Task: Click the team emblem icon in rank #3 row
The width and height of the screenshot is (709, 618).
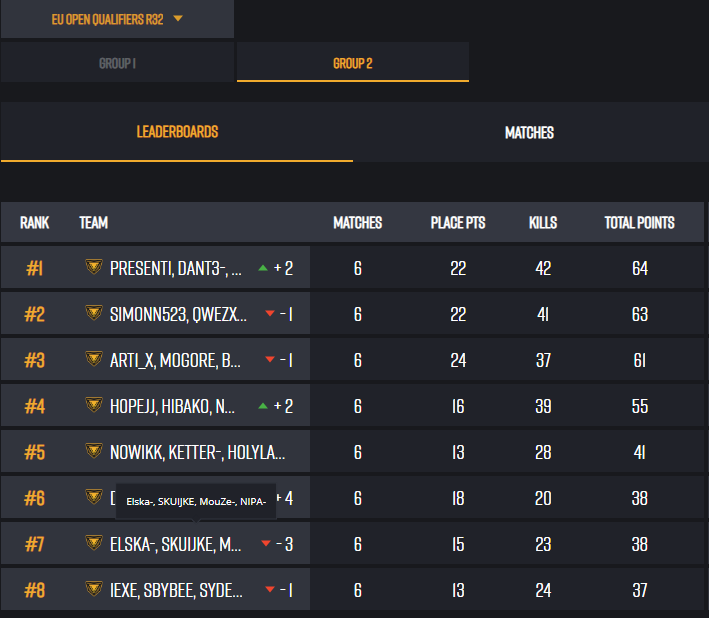Action: pyautogui.click(x=94, y=359)
